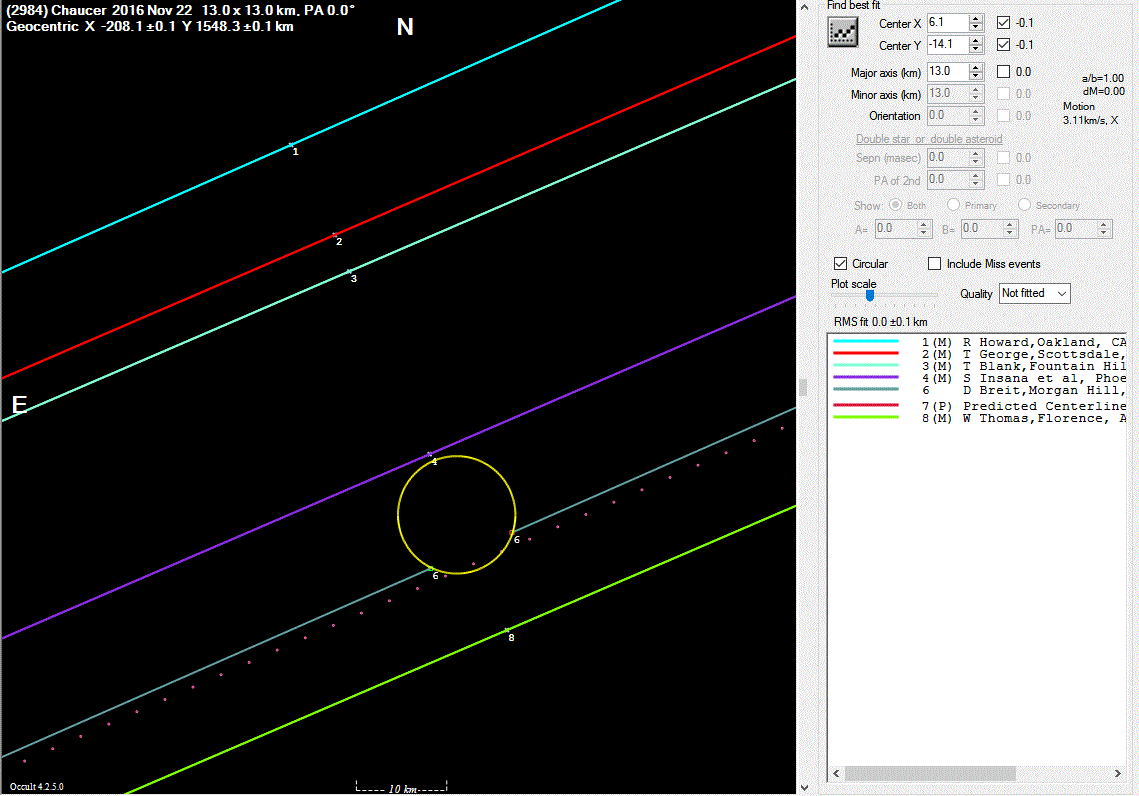This screenshot has width=1139, height=796.
Task: Select observer row 2 T George, Scottsdale
Action: (x=978, y=354)
